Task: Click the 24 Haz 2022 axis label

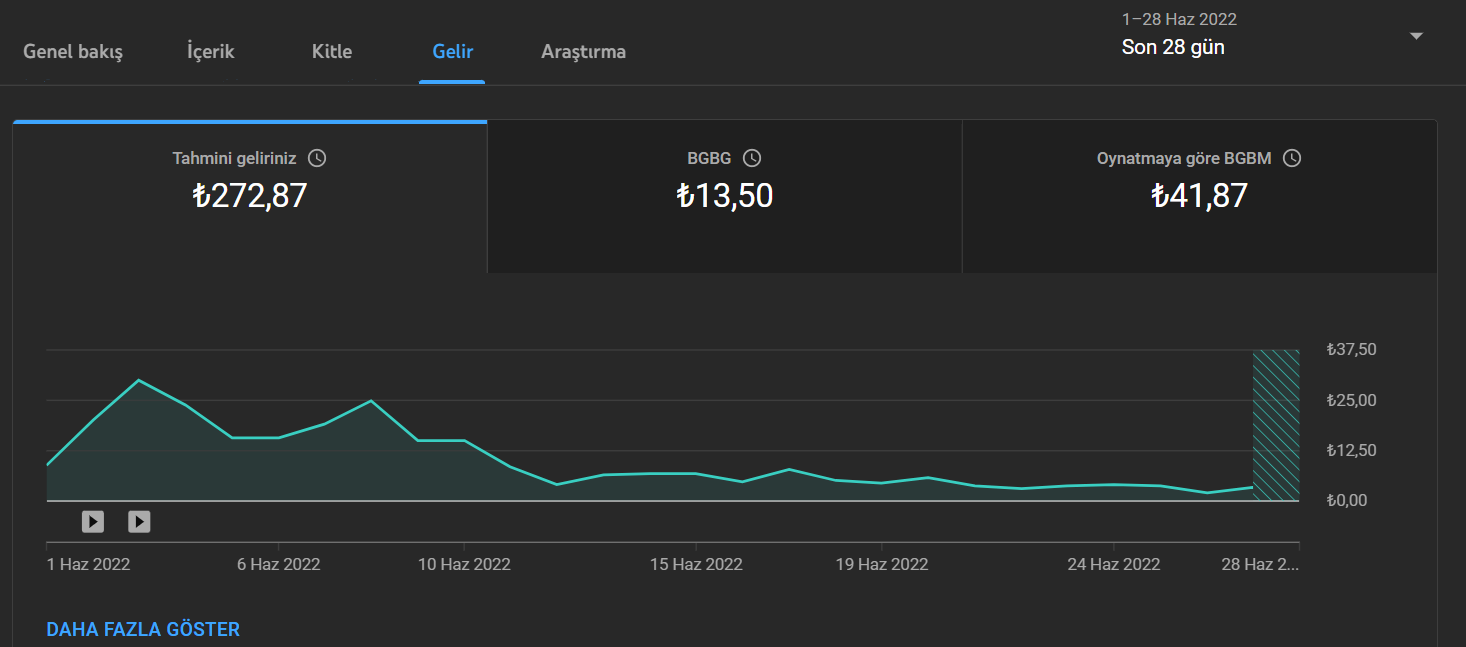Action: 1114,564
